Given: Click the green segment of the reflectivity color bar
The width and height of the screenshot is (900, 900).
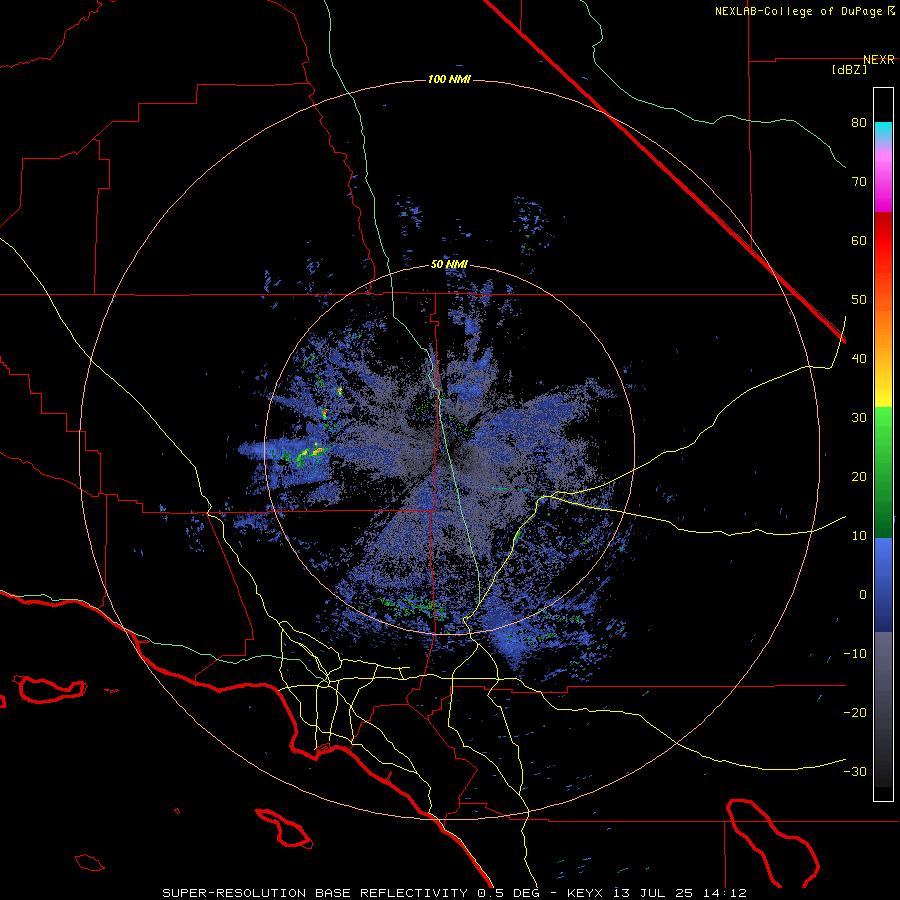Looking at the screenshot, I should (883, 472).
